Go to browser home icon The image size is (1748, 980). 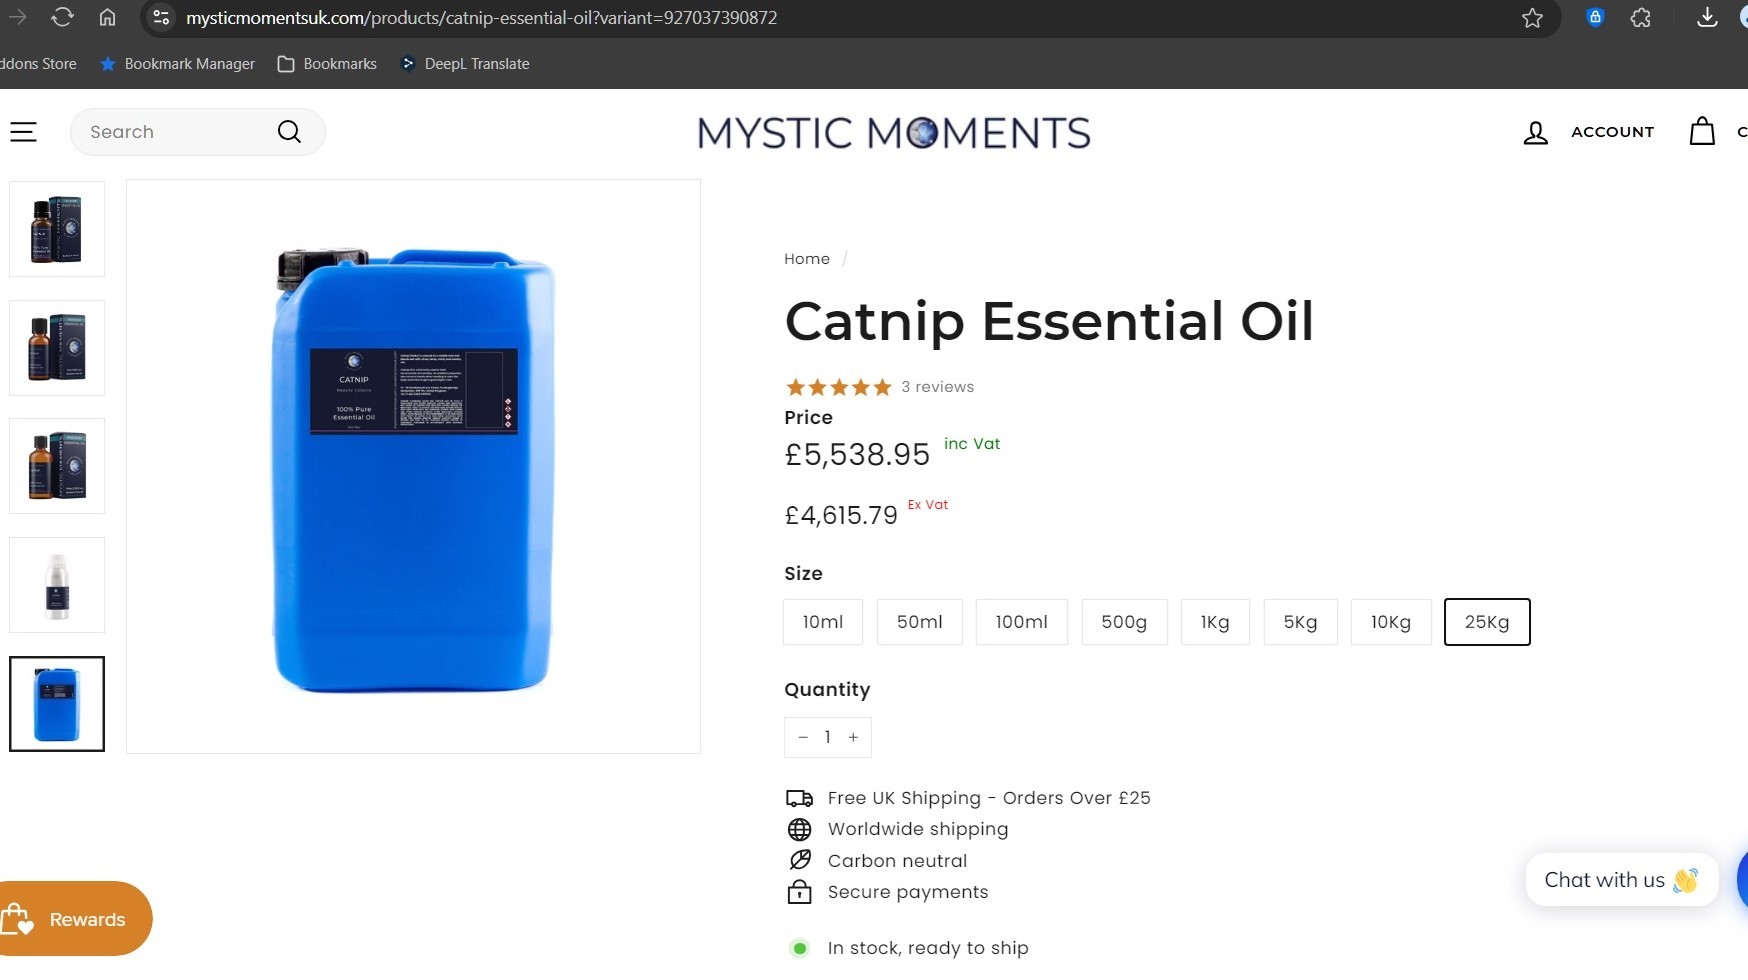tap(107, 17)
